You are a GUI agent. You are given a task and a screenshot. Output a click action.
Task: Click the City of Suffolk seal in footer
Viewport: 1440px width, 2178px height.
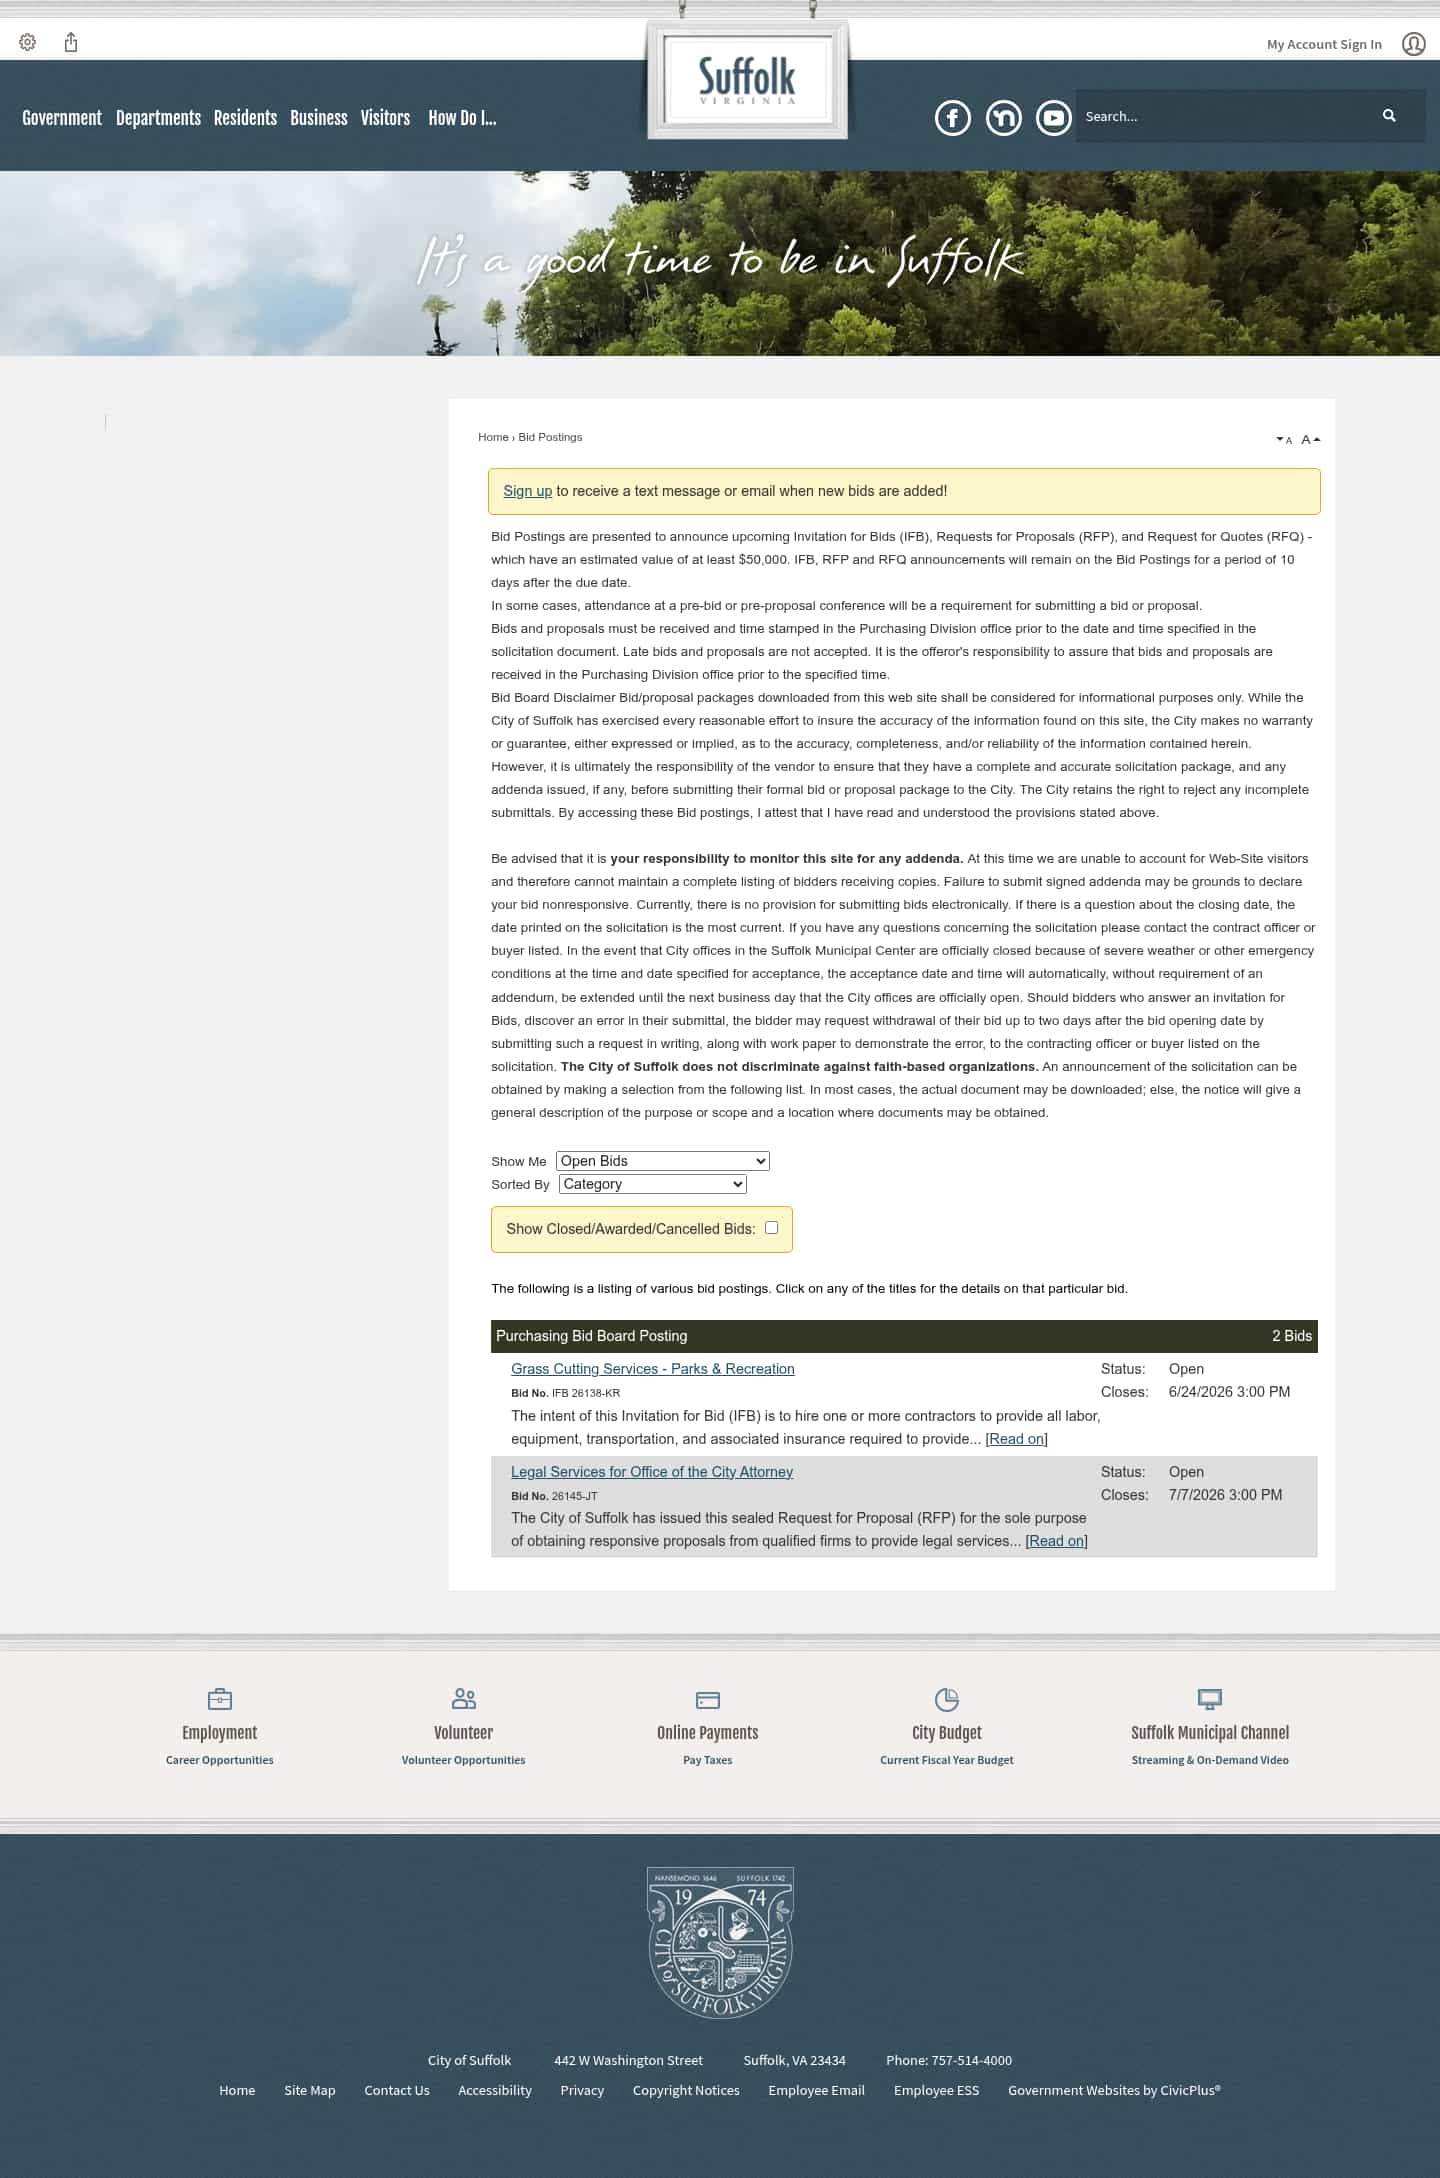(720, 1942)
